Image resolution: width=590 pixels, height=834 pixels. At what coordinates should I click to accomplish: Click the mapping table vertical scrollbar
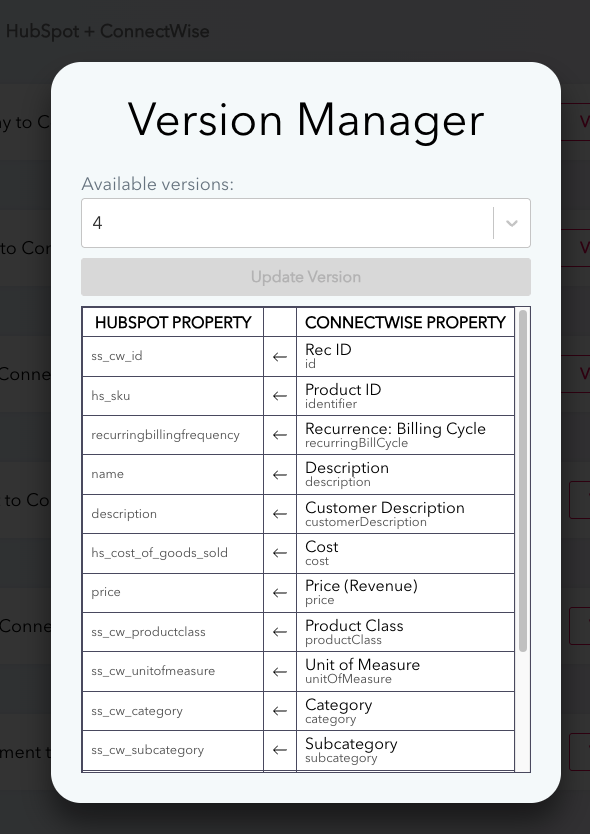522,481
